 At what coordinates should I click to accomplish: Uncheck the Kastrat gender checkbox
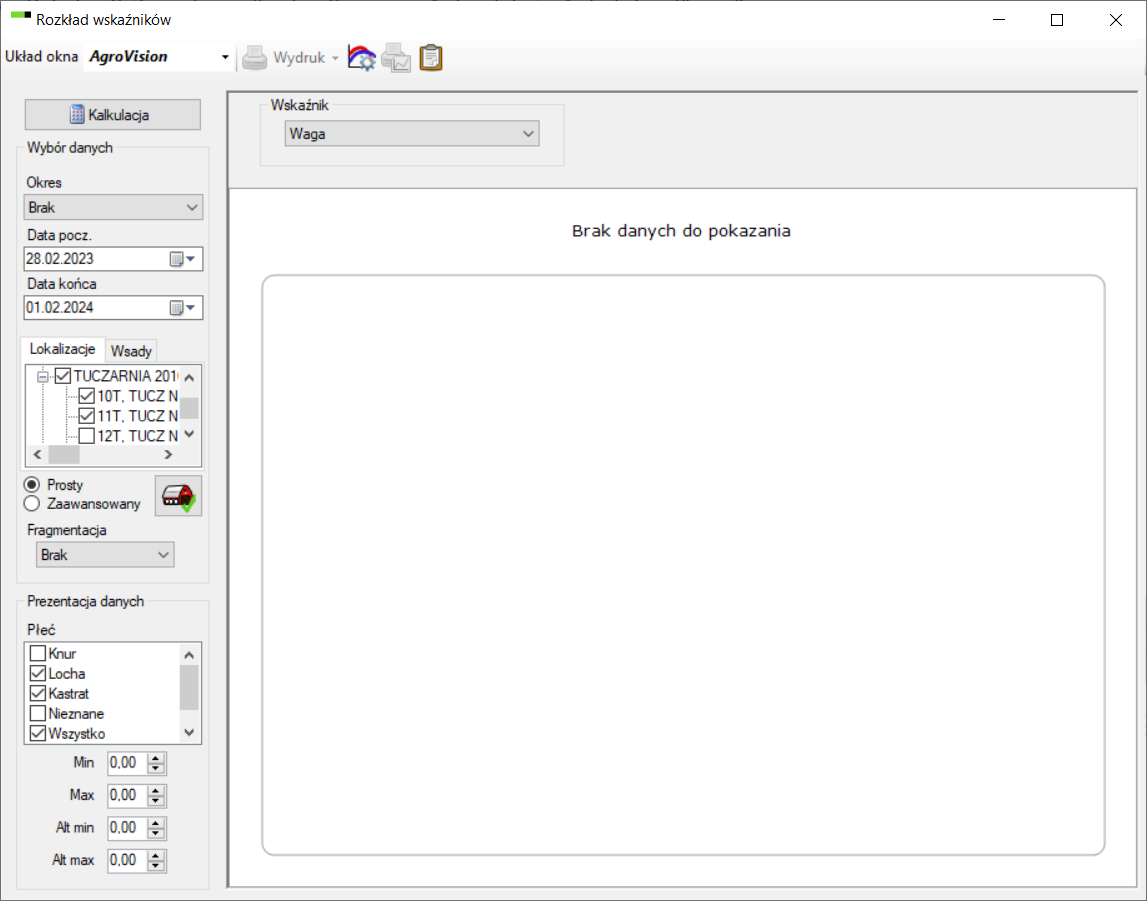38,693
